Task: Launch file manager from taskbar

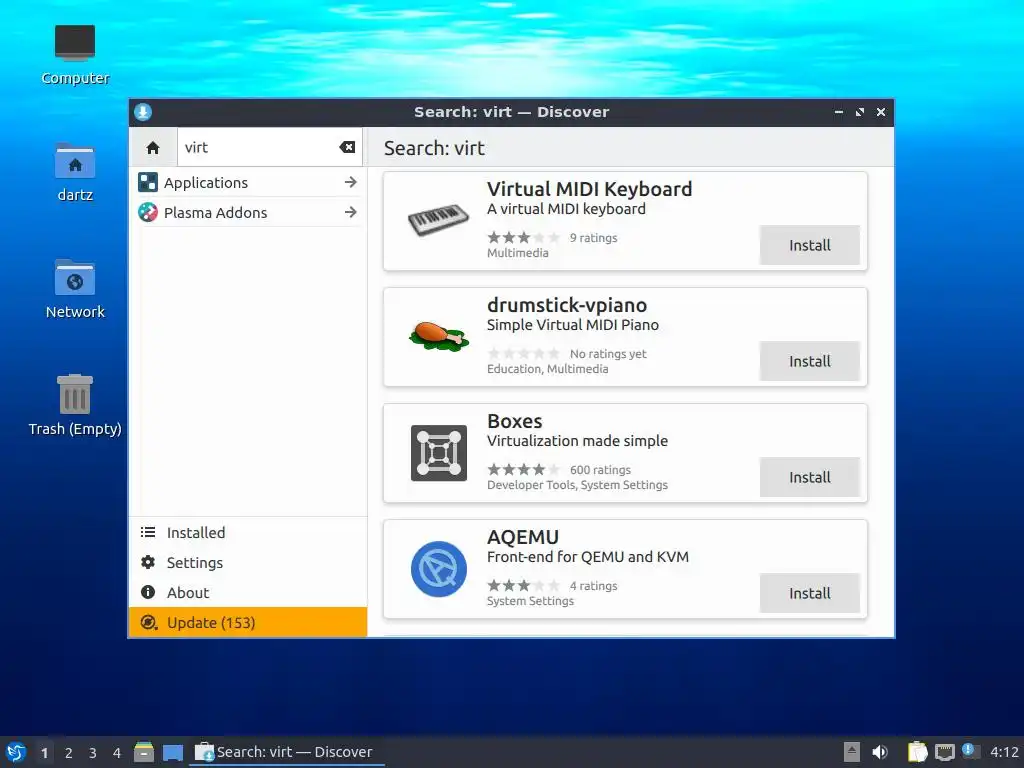Action: tap(144, 752)
